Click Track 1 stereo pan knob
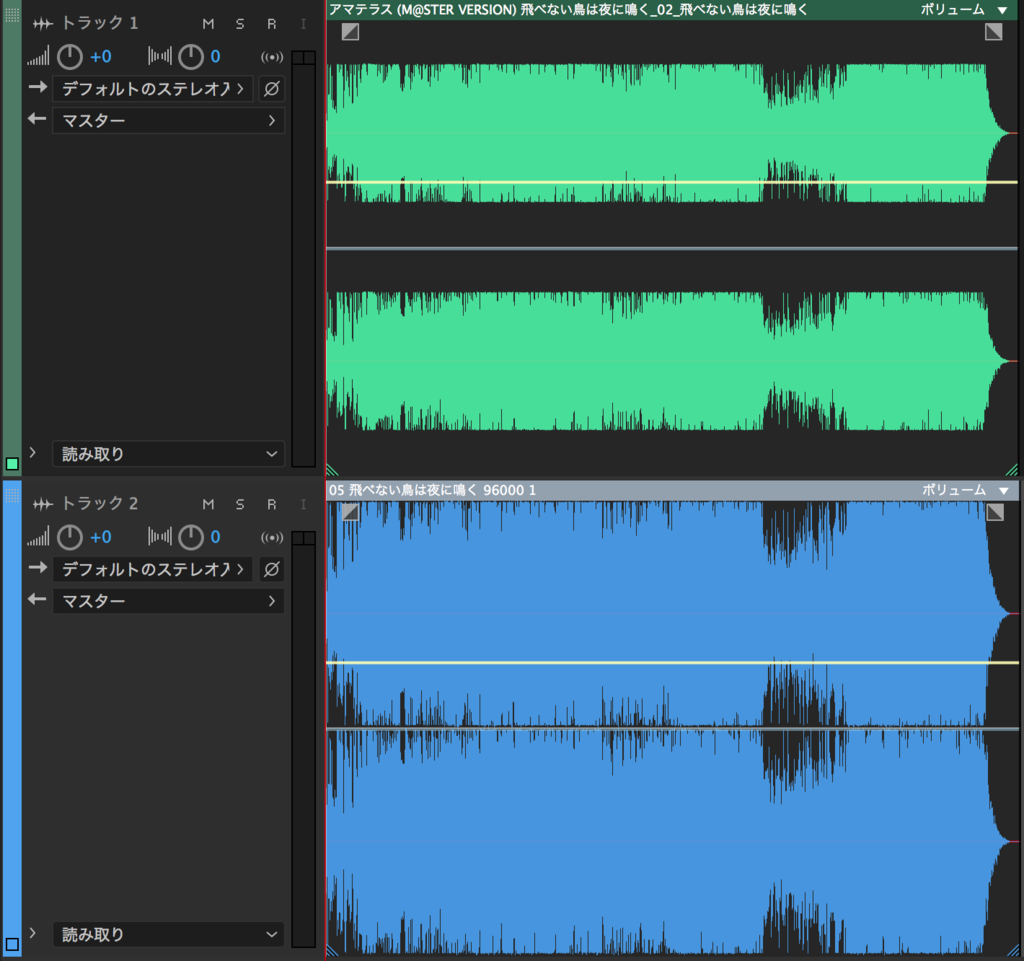1024x961 pixels. pyautogui.click(x=191, y=57)
